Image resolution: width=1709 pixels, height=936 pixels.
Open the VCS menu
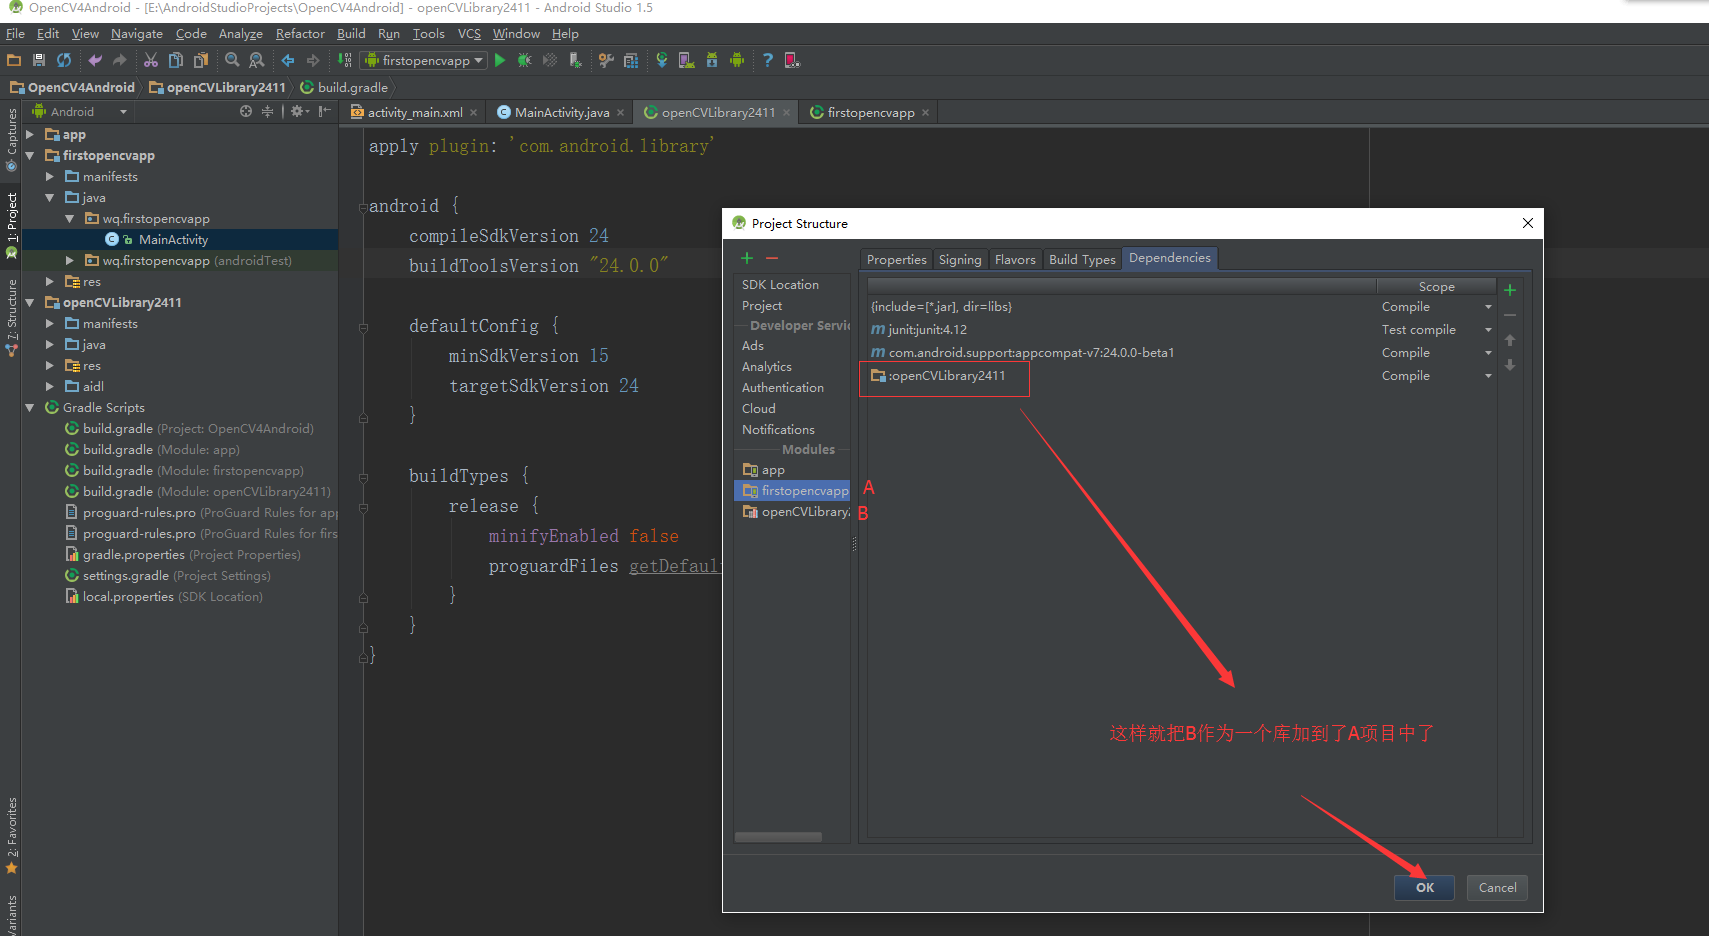tap(469, 33)
